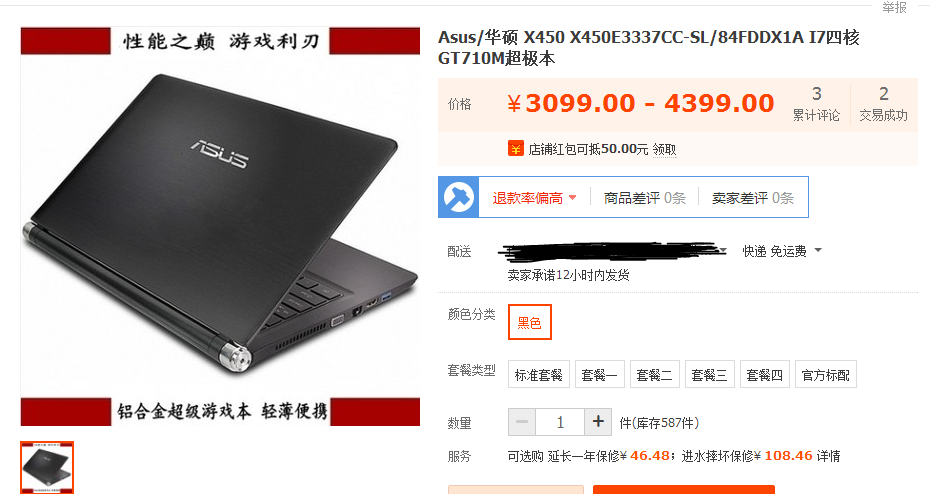Select the 标准套餐 package option
930x494 pixels.
point(539,374)
